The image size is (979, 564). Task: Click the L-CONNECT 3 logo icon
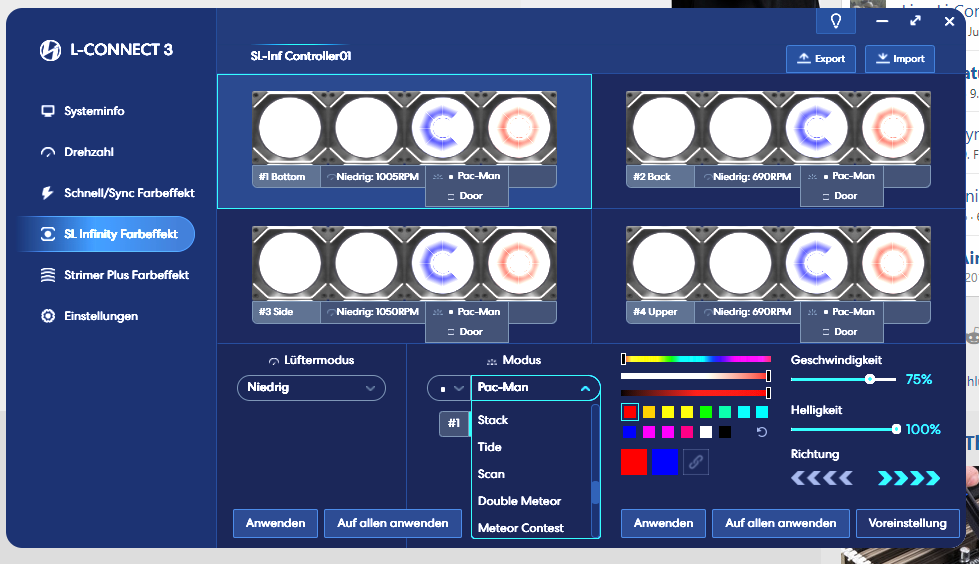50,50
